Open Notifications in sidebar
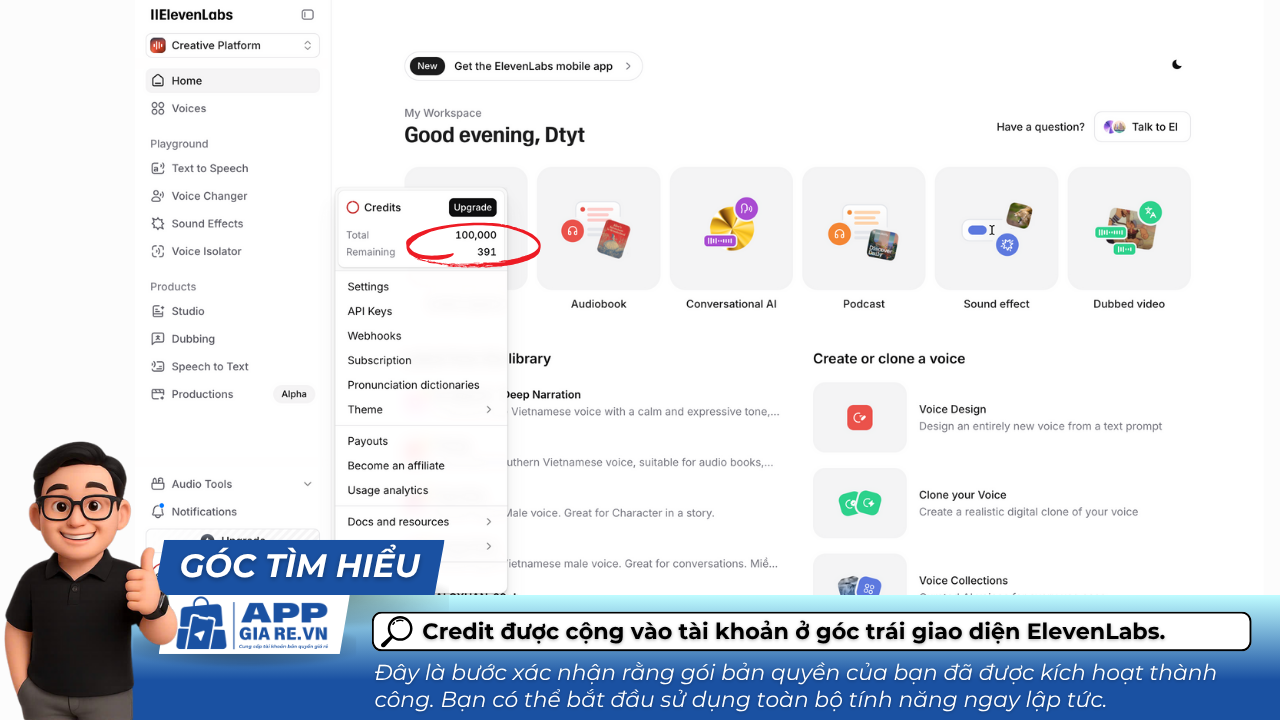1280x720 pixels. [x=232, y=512]
